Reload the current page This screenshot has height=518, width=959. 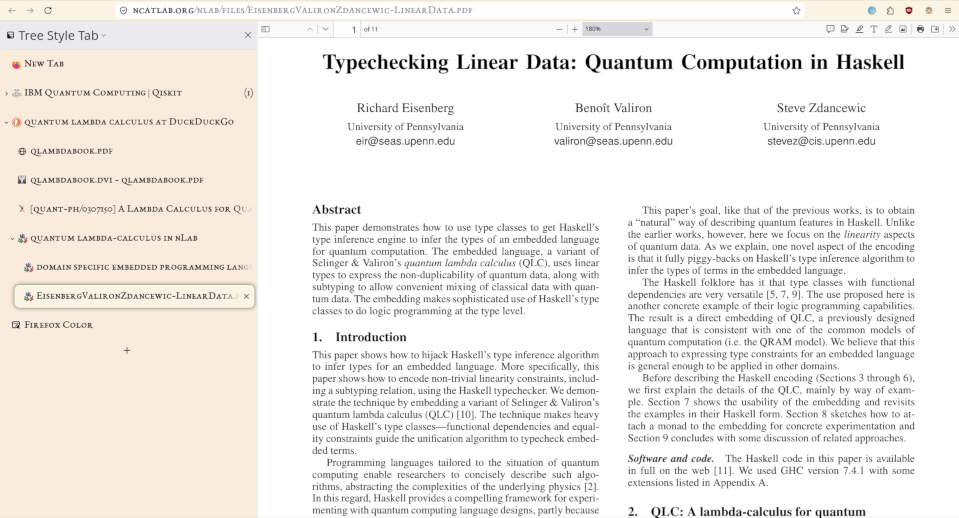coord(48,10)
